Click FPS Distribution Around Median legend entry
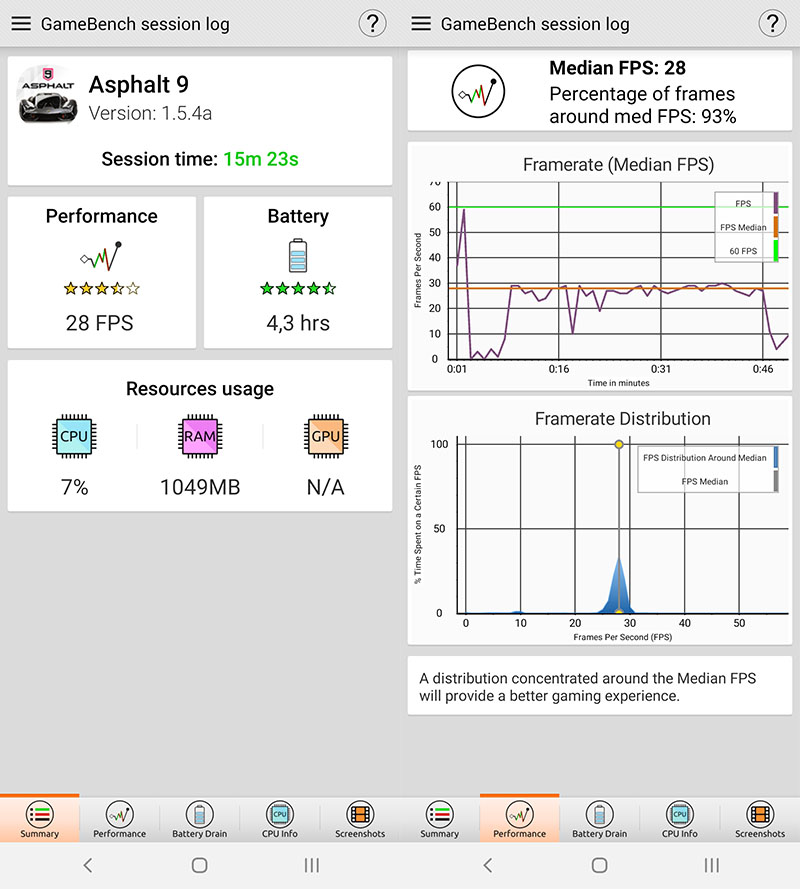 click(x=705, y=458)
